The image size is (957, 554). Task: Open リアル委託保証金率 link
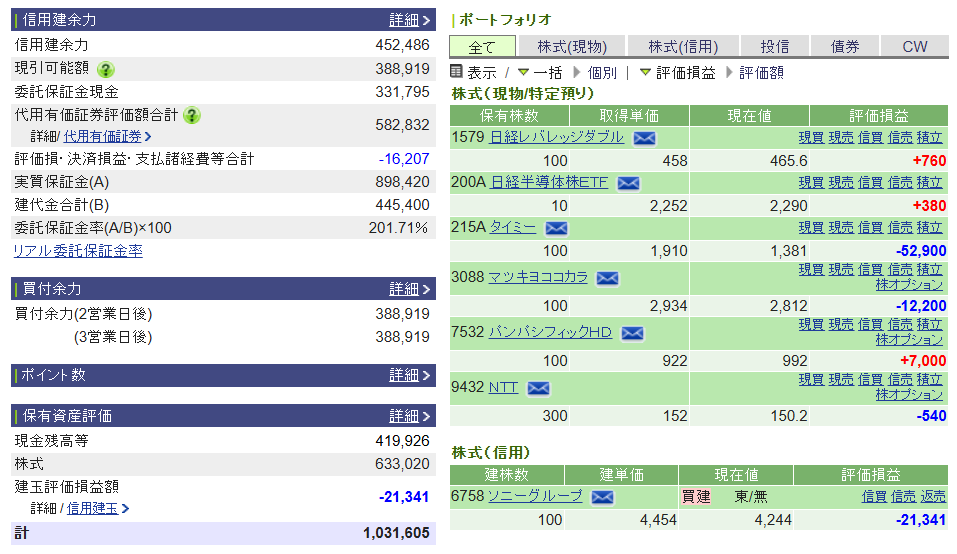point(78,251)
